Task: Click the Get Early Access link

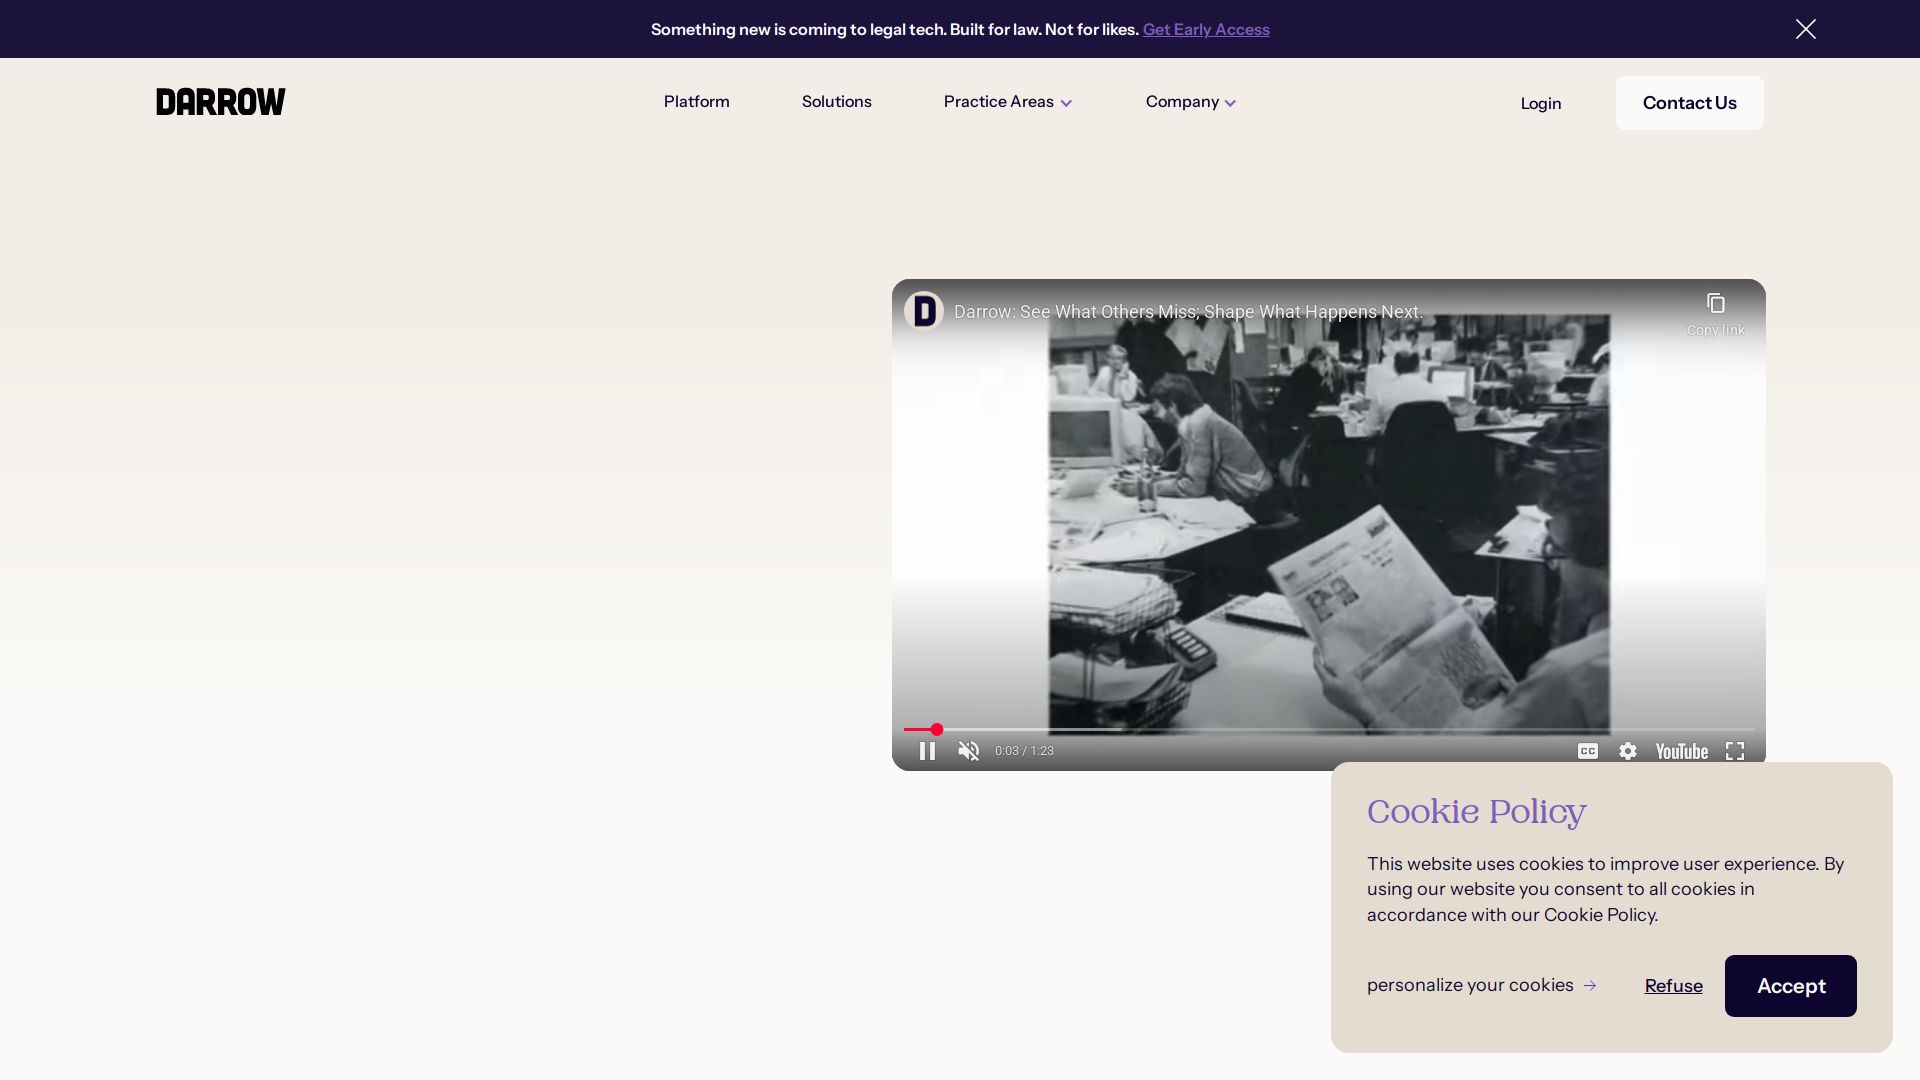Action: click(1206, 30)
